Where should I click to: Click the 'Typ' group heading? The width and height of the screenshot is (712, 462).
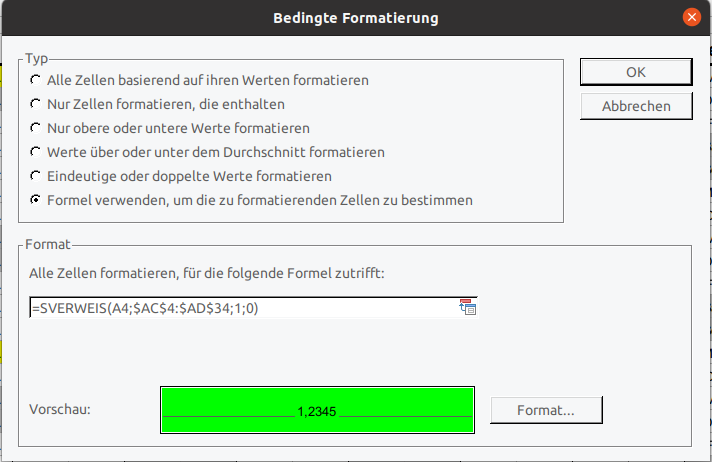point(37,58)
